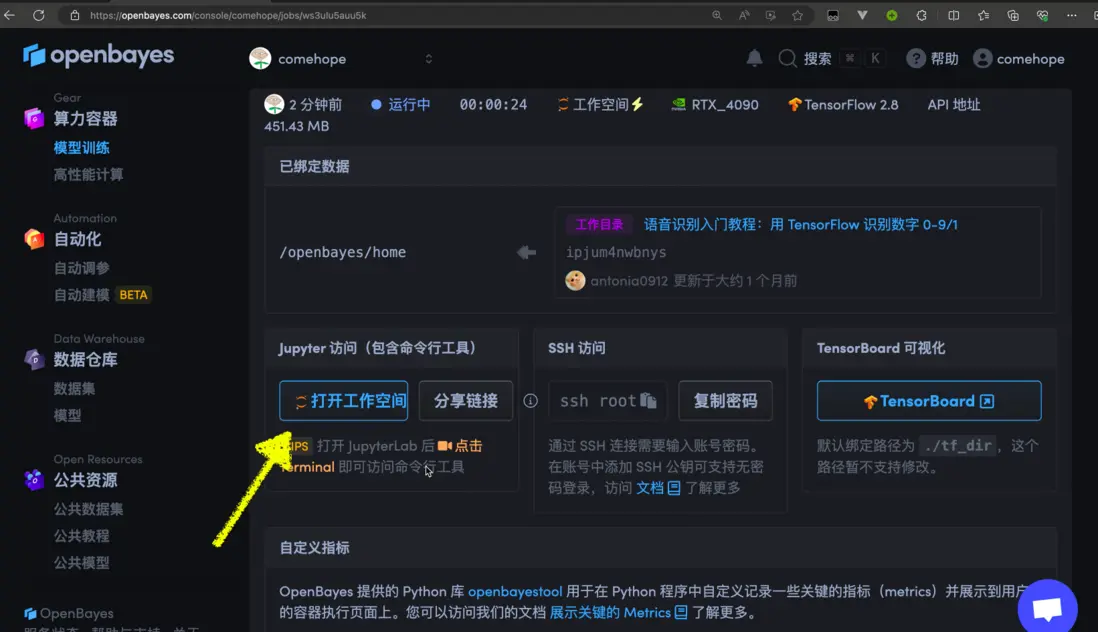Click the 算力容器 cube icon

tap(34, 118)
